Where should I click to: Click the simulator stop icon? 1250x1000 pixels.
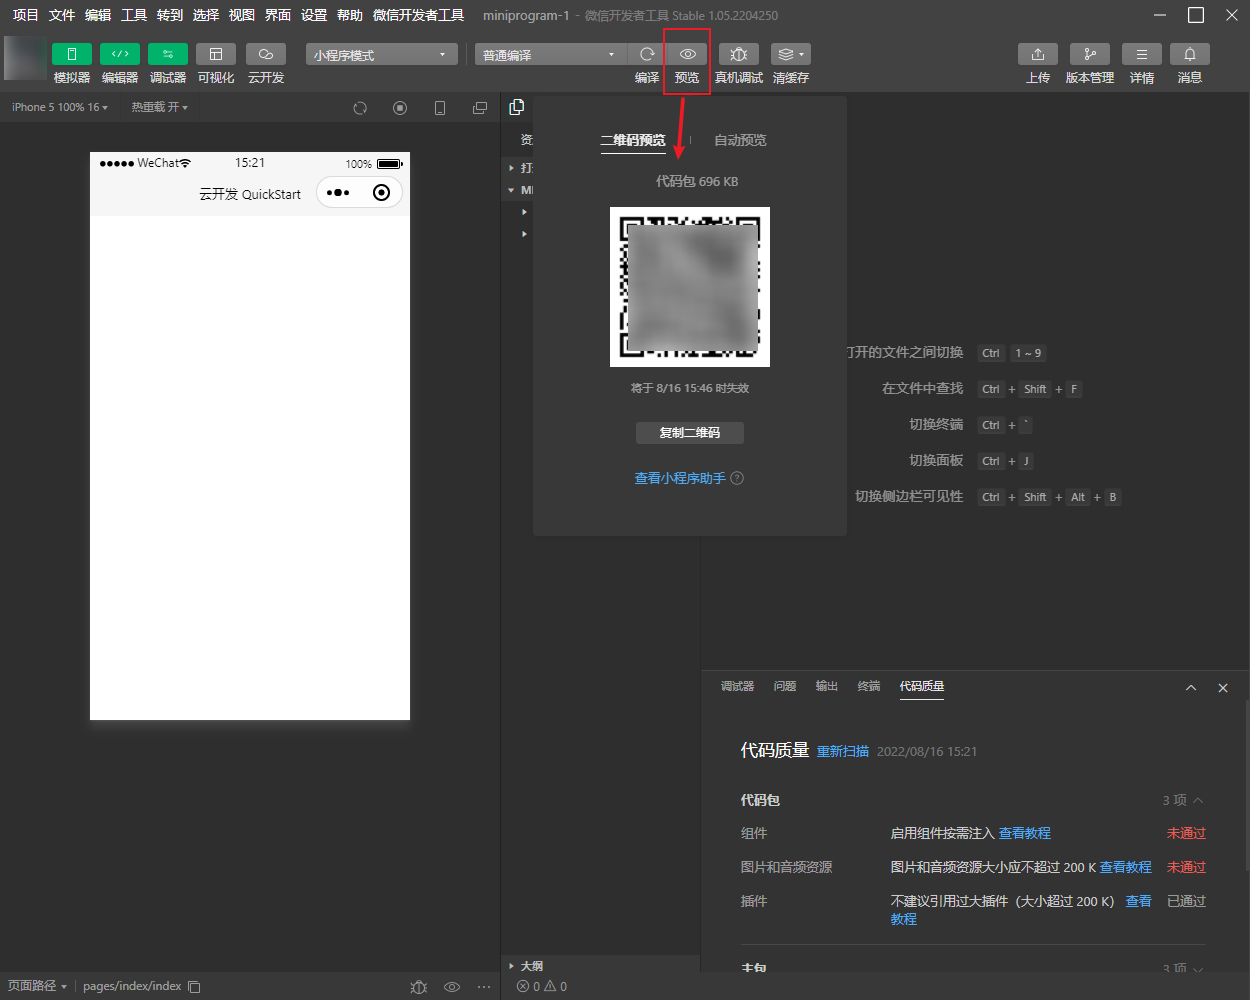pos(400,108)
